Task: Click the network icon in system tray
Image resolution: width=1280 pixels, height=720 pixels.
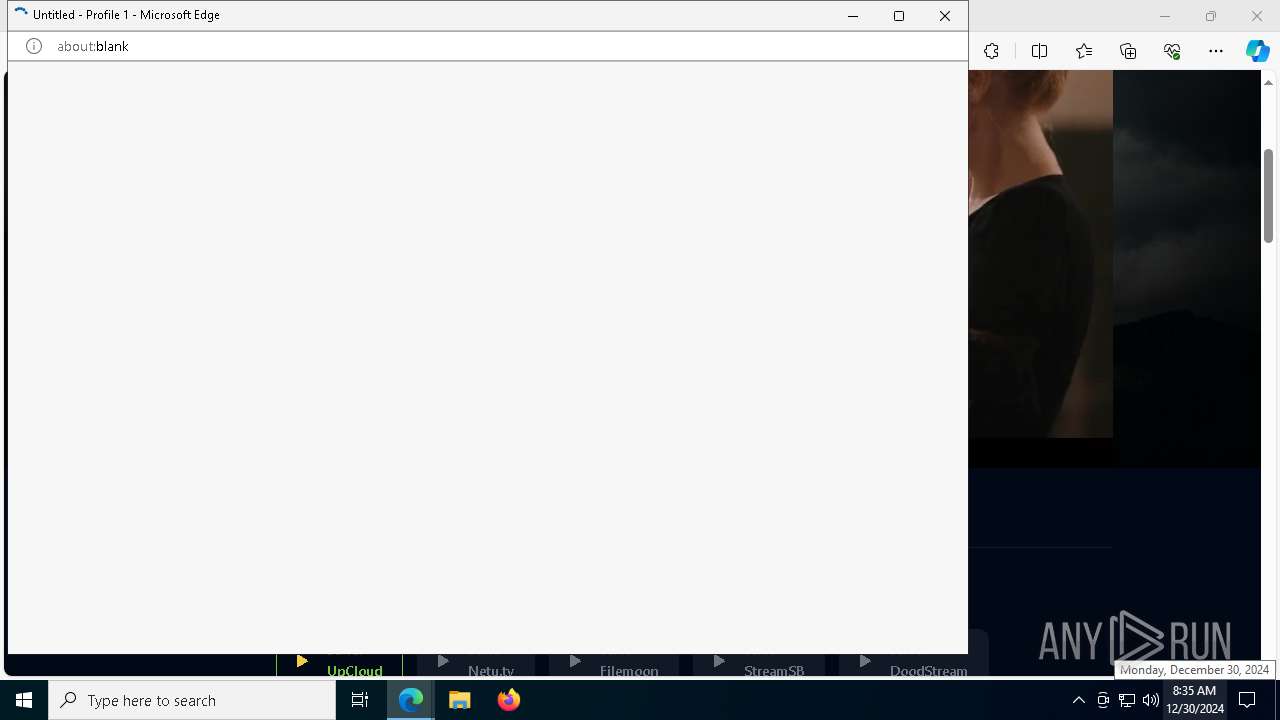Action: pos(1127,700)
